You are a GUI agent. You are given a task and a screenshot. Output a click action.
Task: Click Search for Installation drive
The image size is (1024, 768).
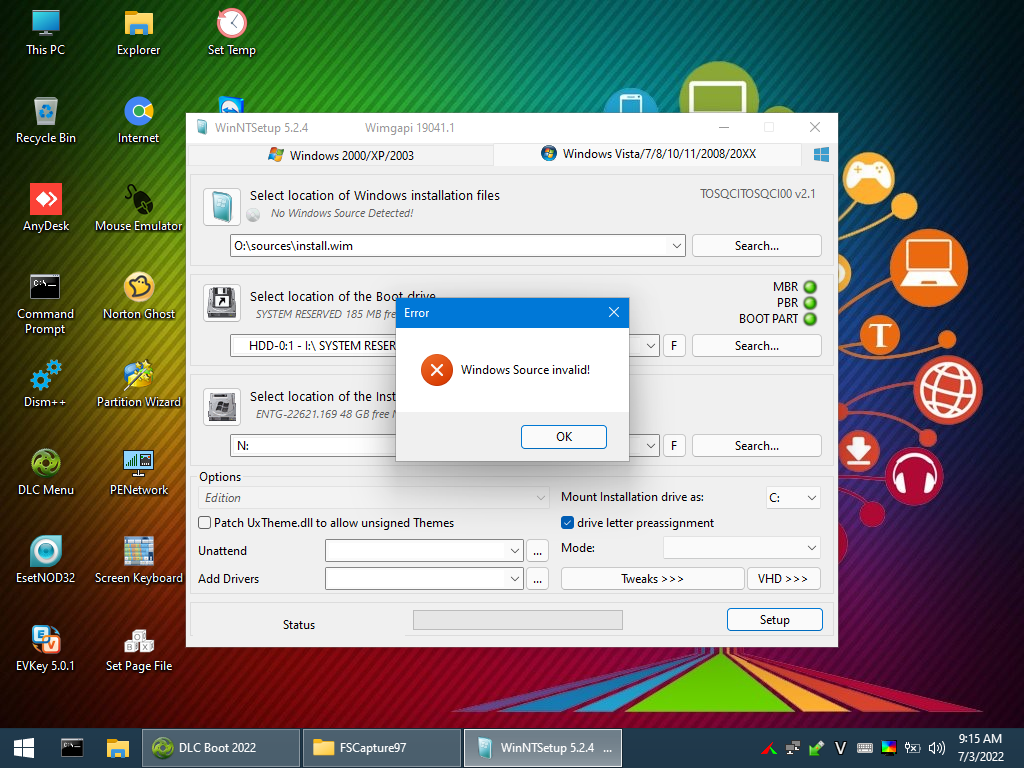tap(756, 445)
